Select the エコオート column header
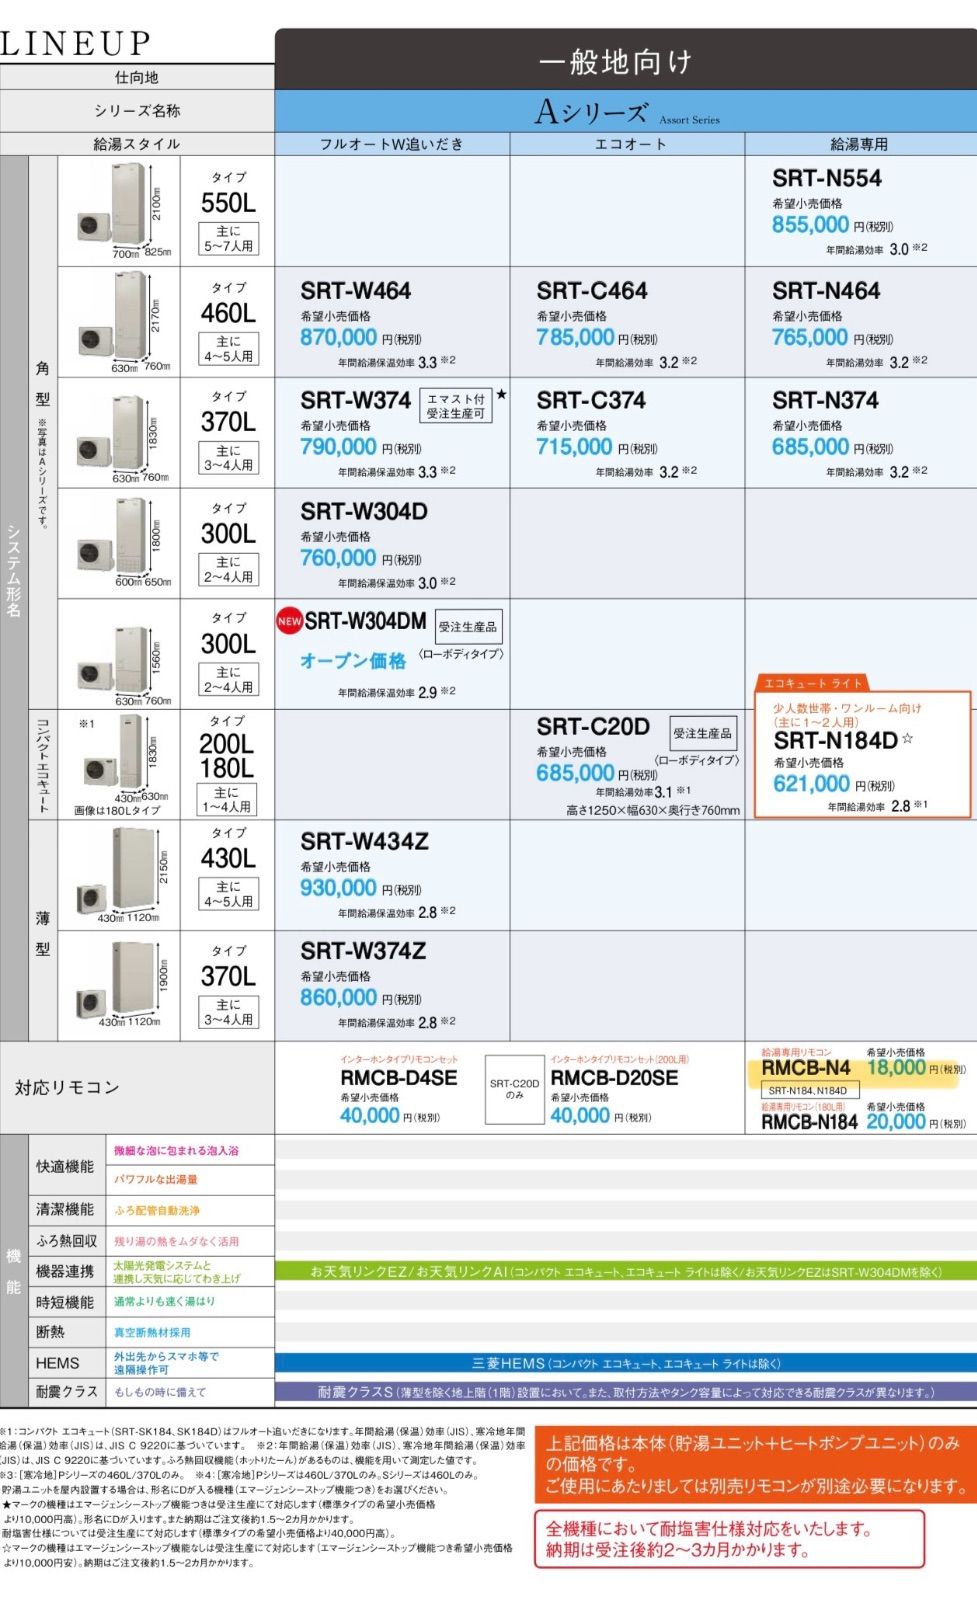Viewport: 977px width, 1600px height. pyautogui.click(x=629, y=144)
